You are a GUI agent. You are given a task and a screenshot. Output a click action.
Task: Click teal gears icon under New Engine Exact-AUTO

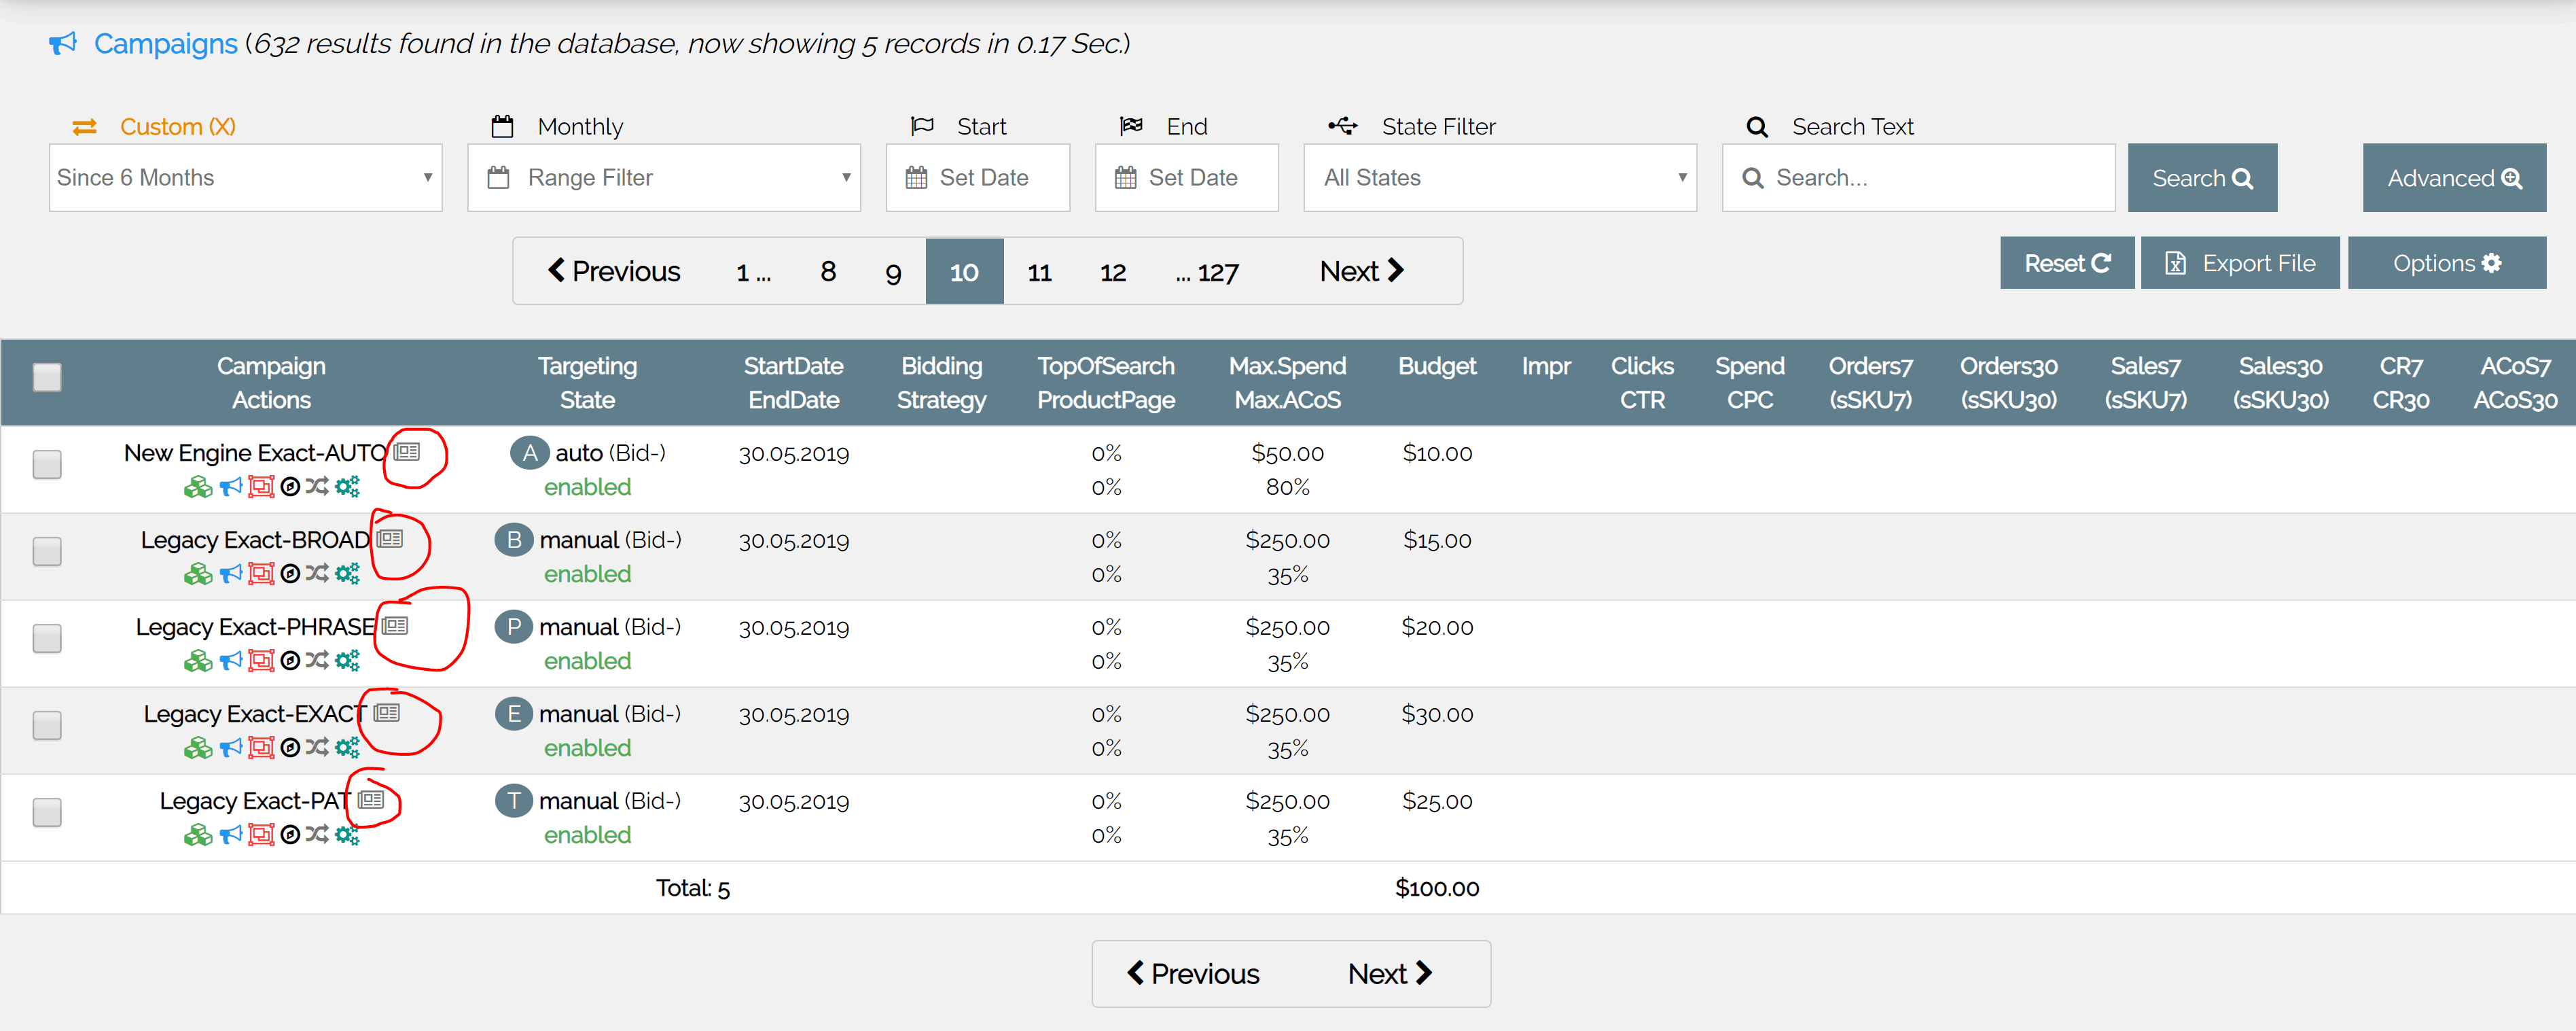[x=347, y=487]
